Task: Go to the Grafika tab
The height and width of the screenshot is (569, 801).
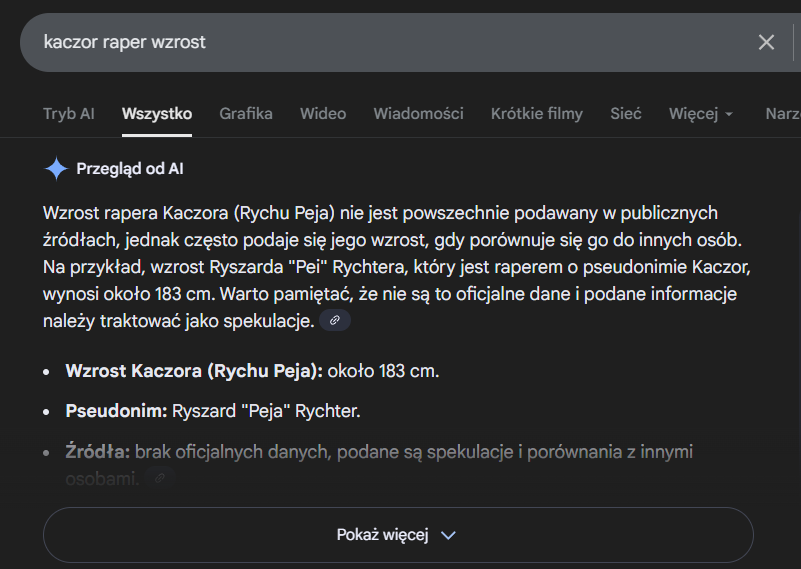Action: point(246,114)
